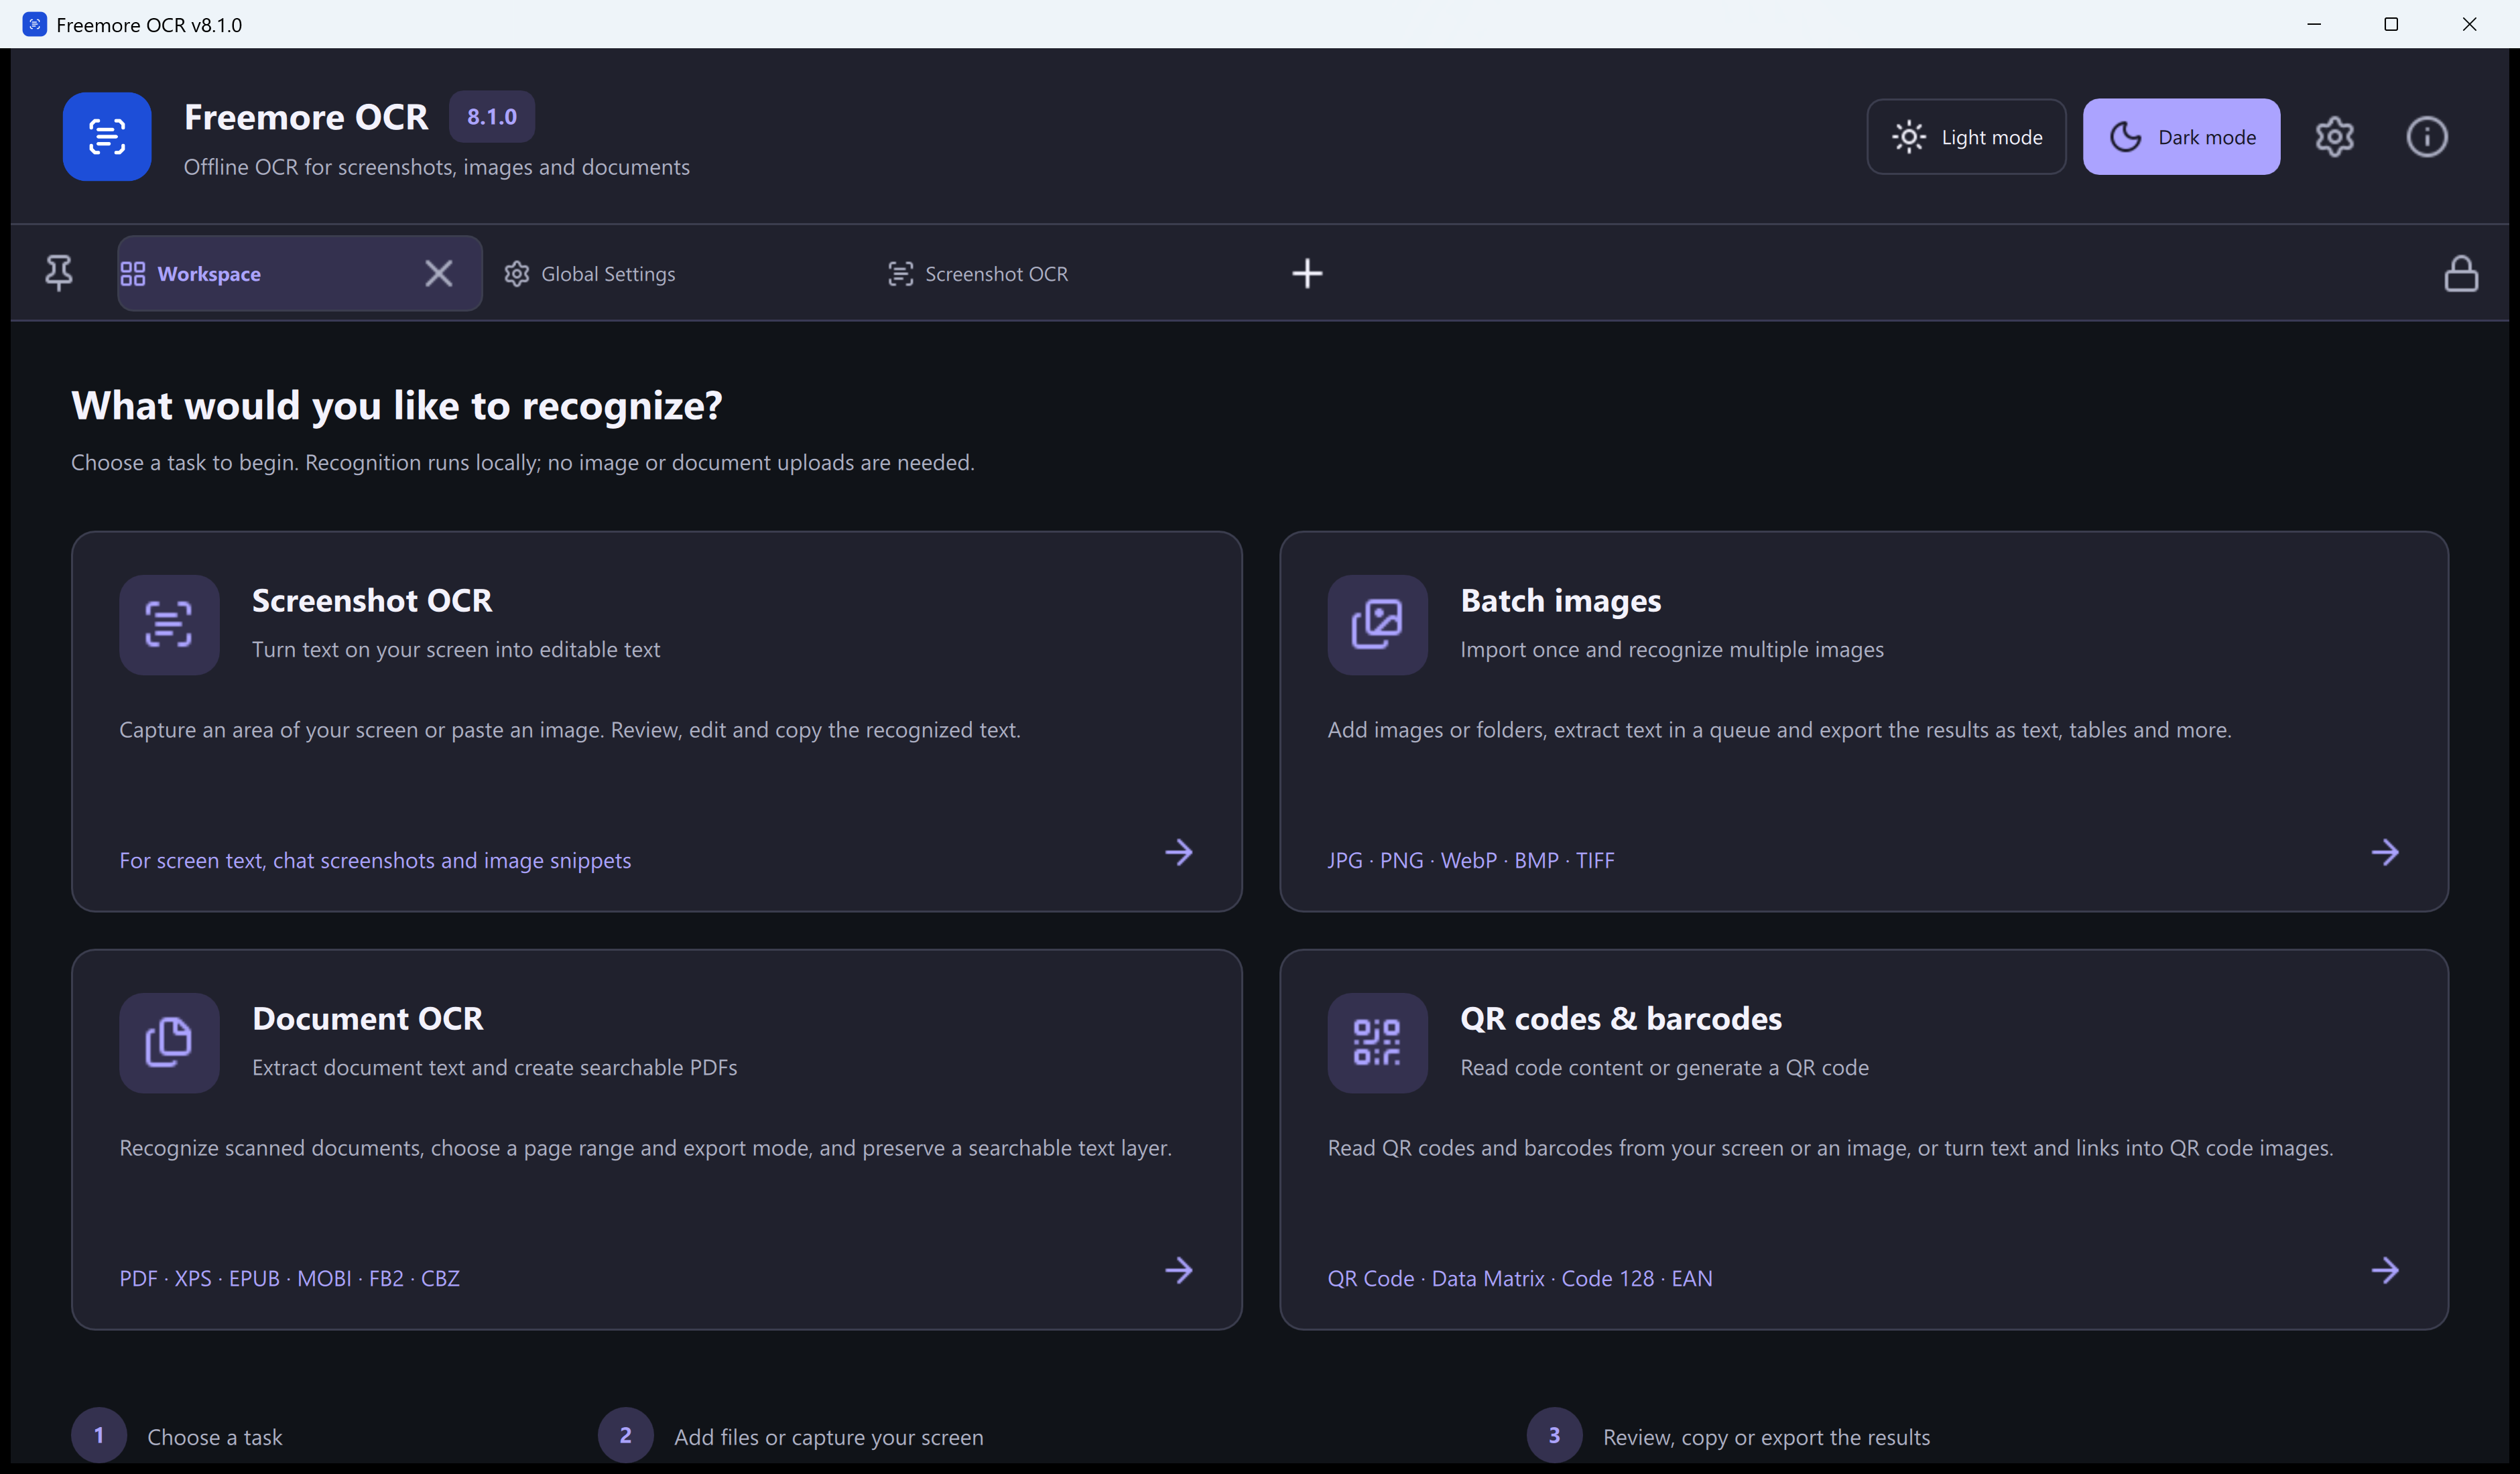Close the Workspace tab
The width and height of the screenshot is (2520, 1474).
pyautogui.click(x=438, y=273)
